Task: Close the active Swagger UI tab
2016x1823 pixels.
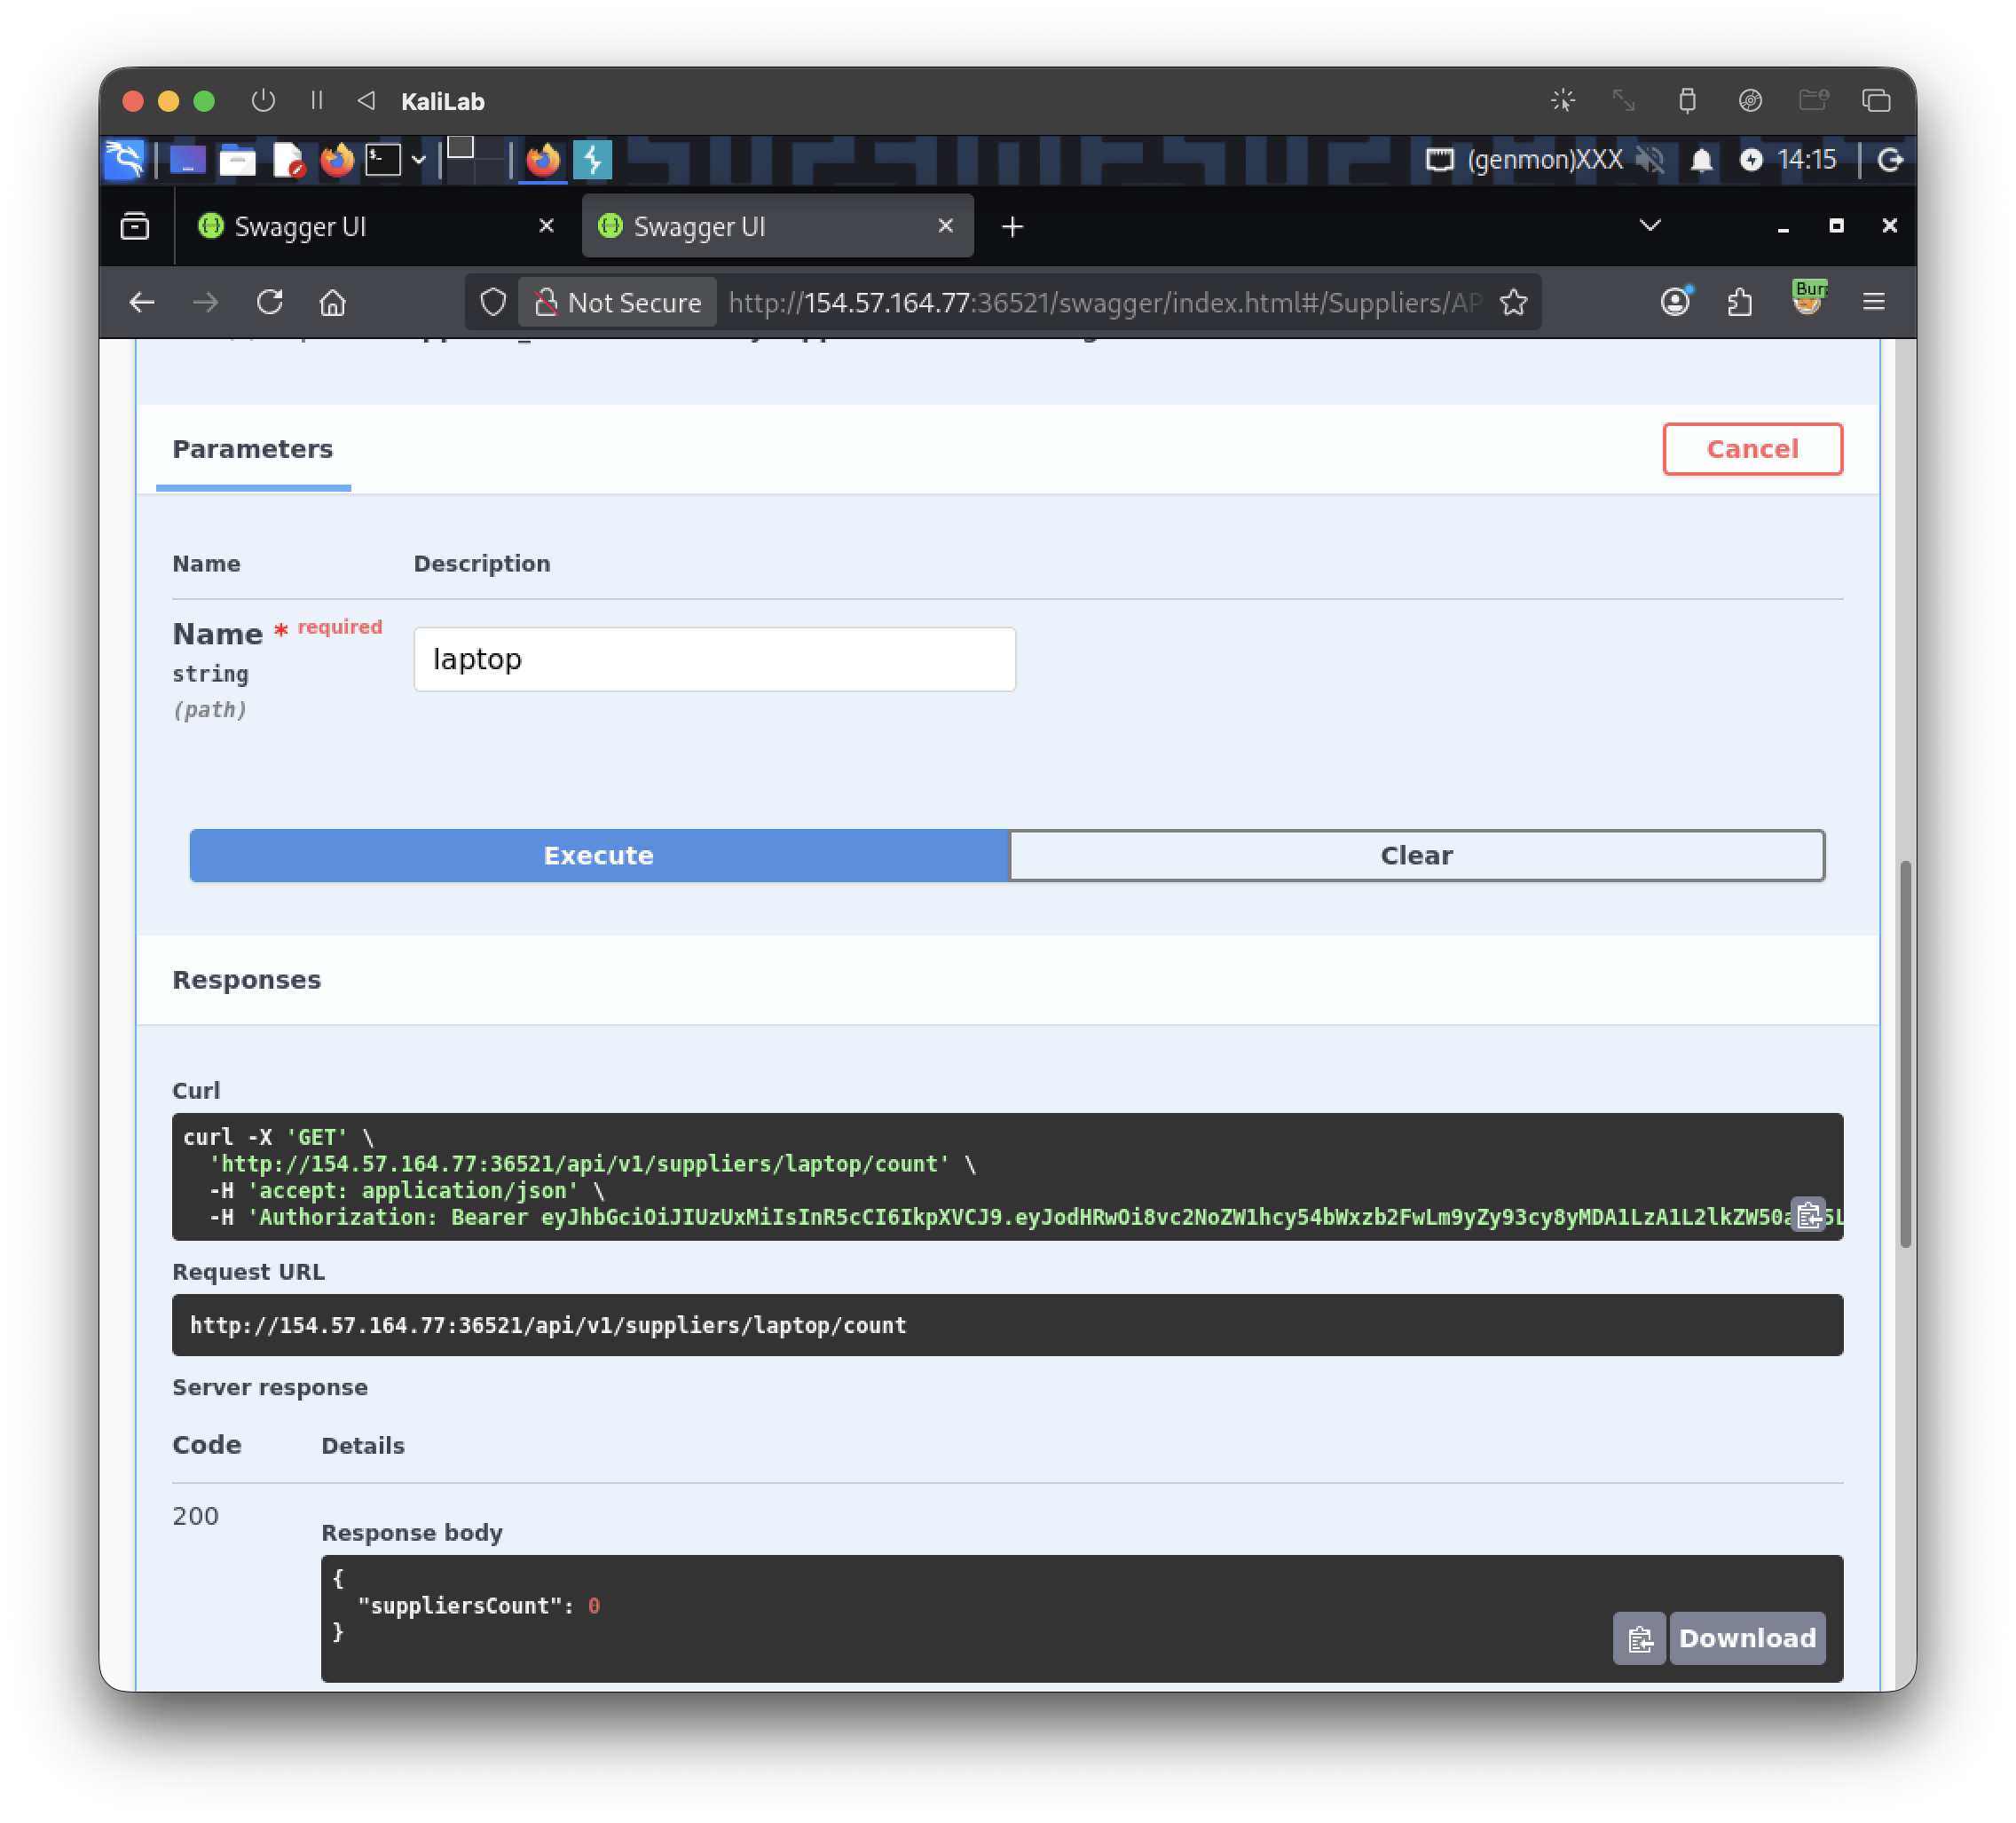Action: 945,226
